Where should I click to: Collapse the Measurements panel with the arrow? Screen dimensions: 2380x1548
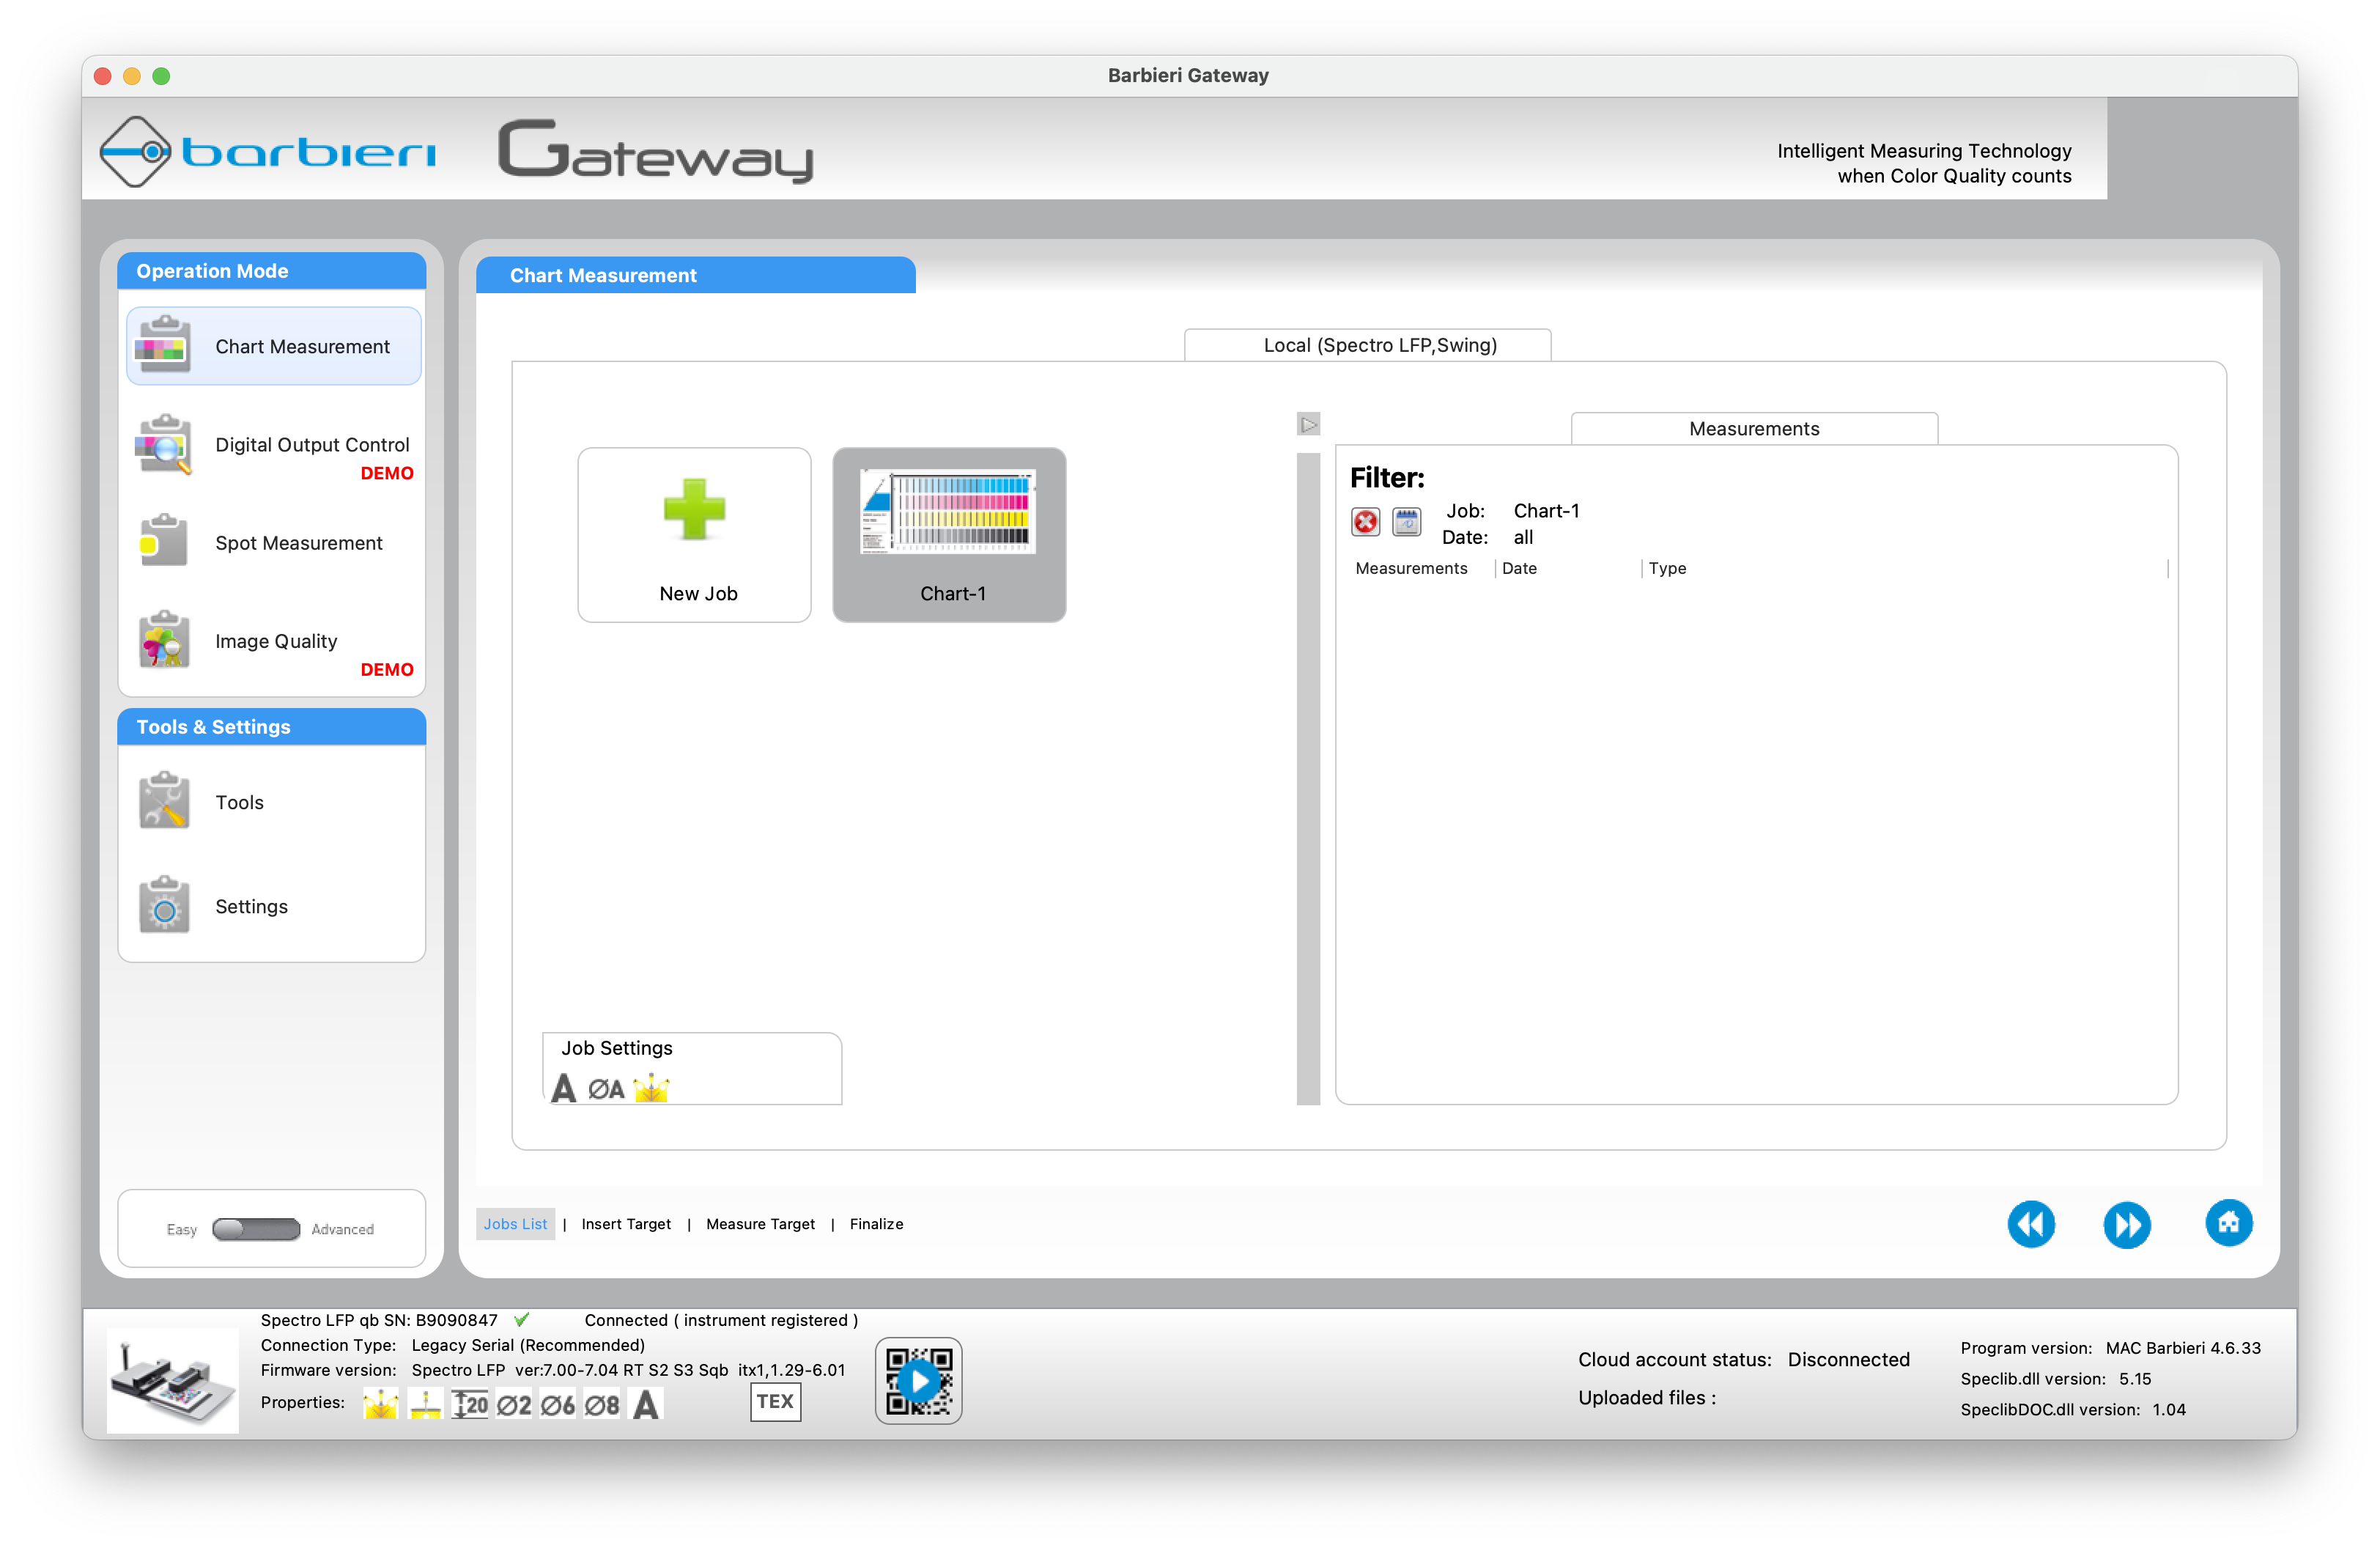click(1308, 425)
